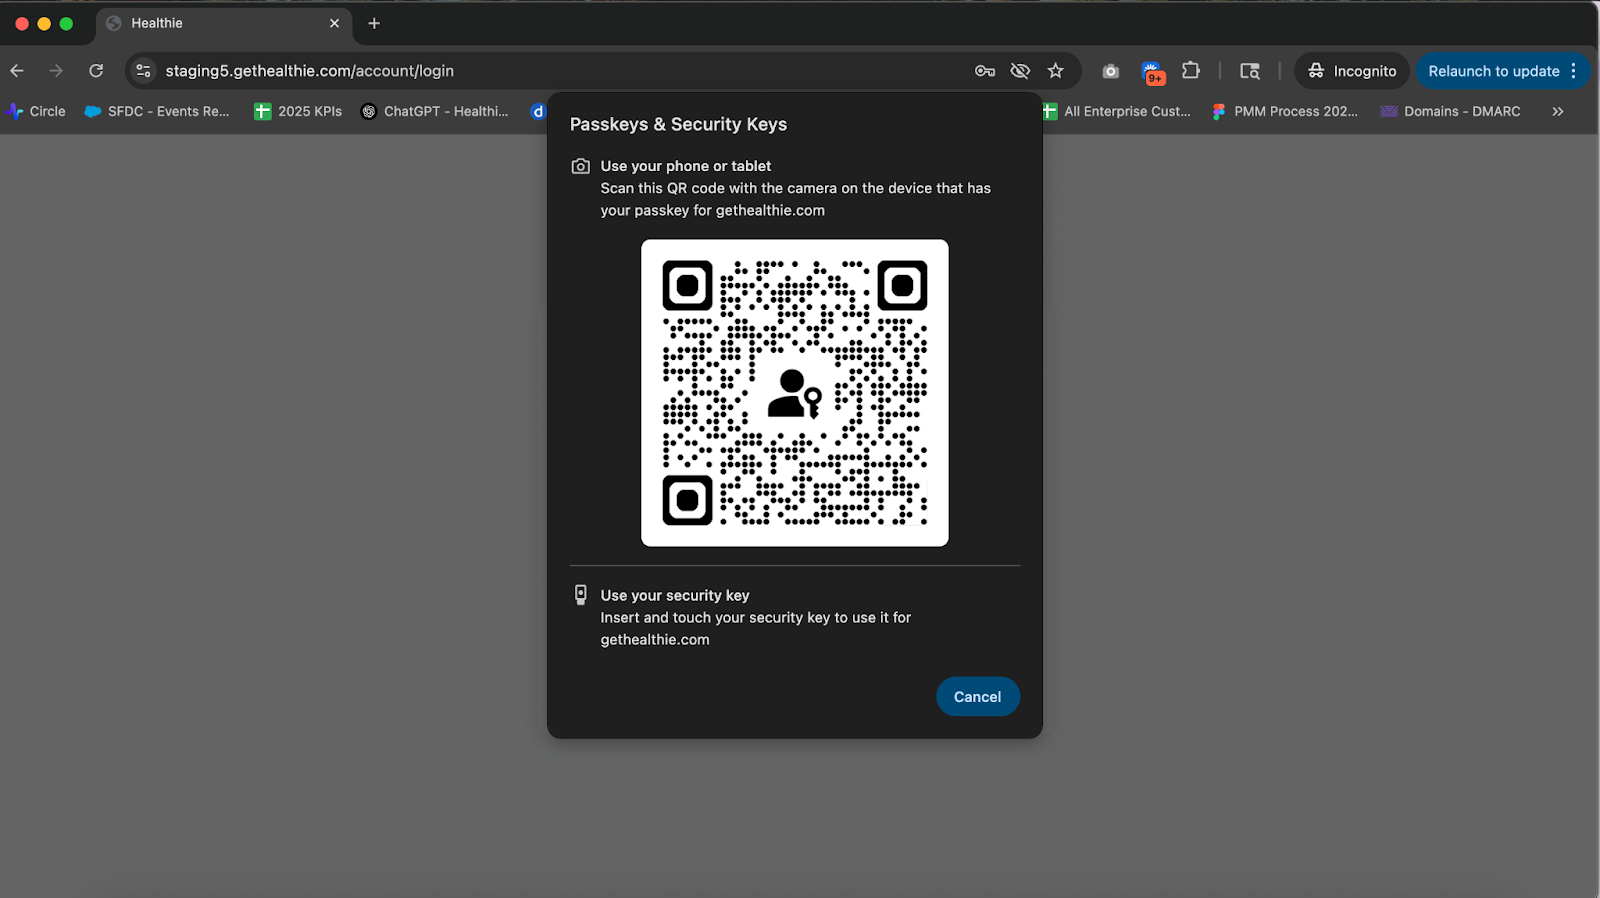Click the tab search side panel icon

click(x=1250, y=71)
